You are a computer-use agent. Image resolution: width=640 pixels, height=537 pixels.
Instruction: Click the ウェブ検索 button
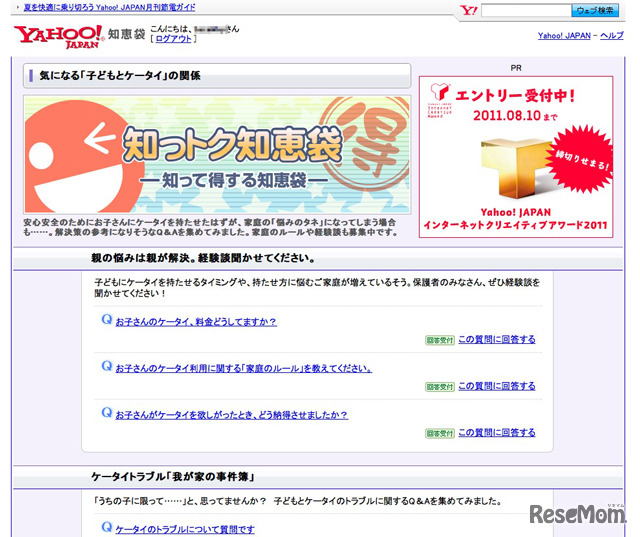pyautogui.click(x=595, y=11)
